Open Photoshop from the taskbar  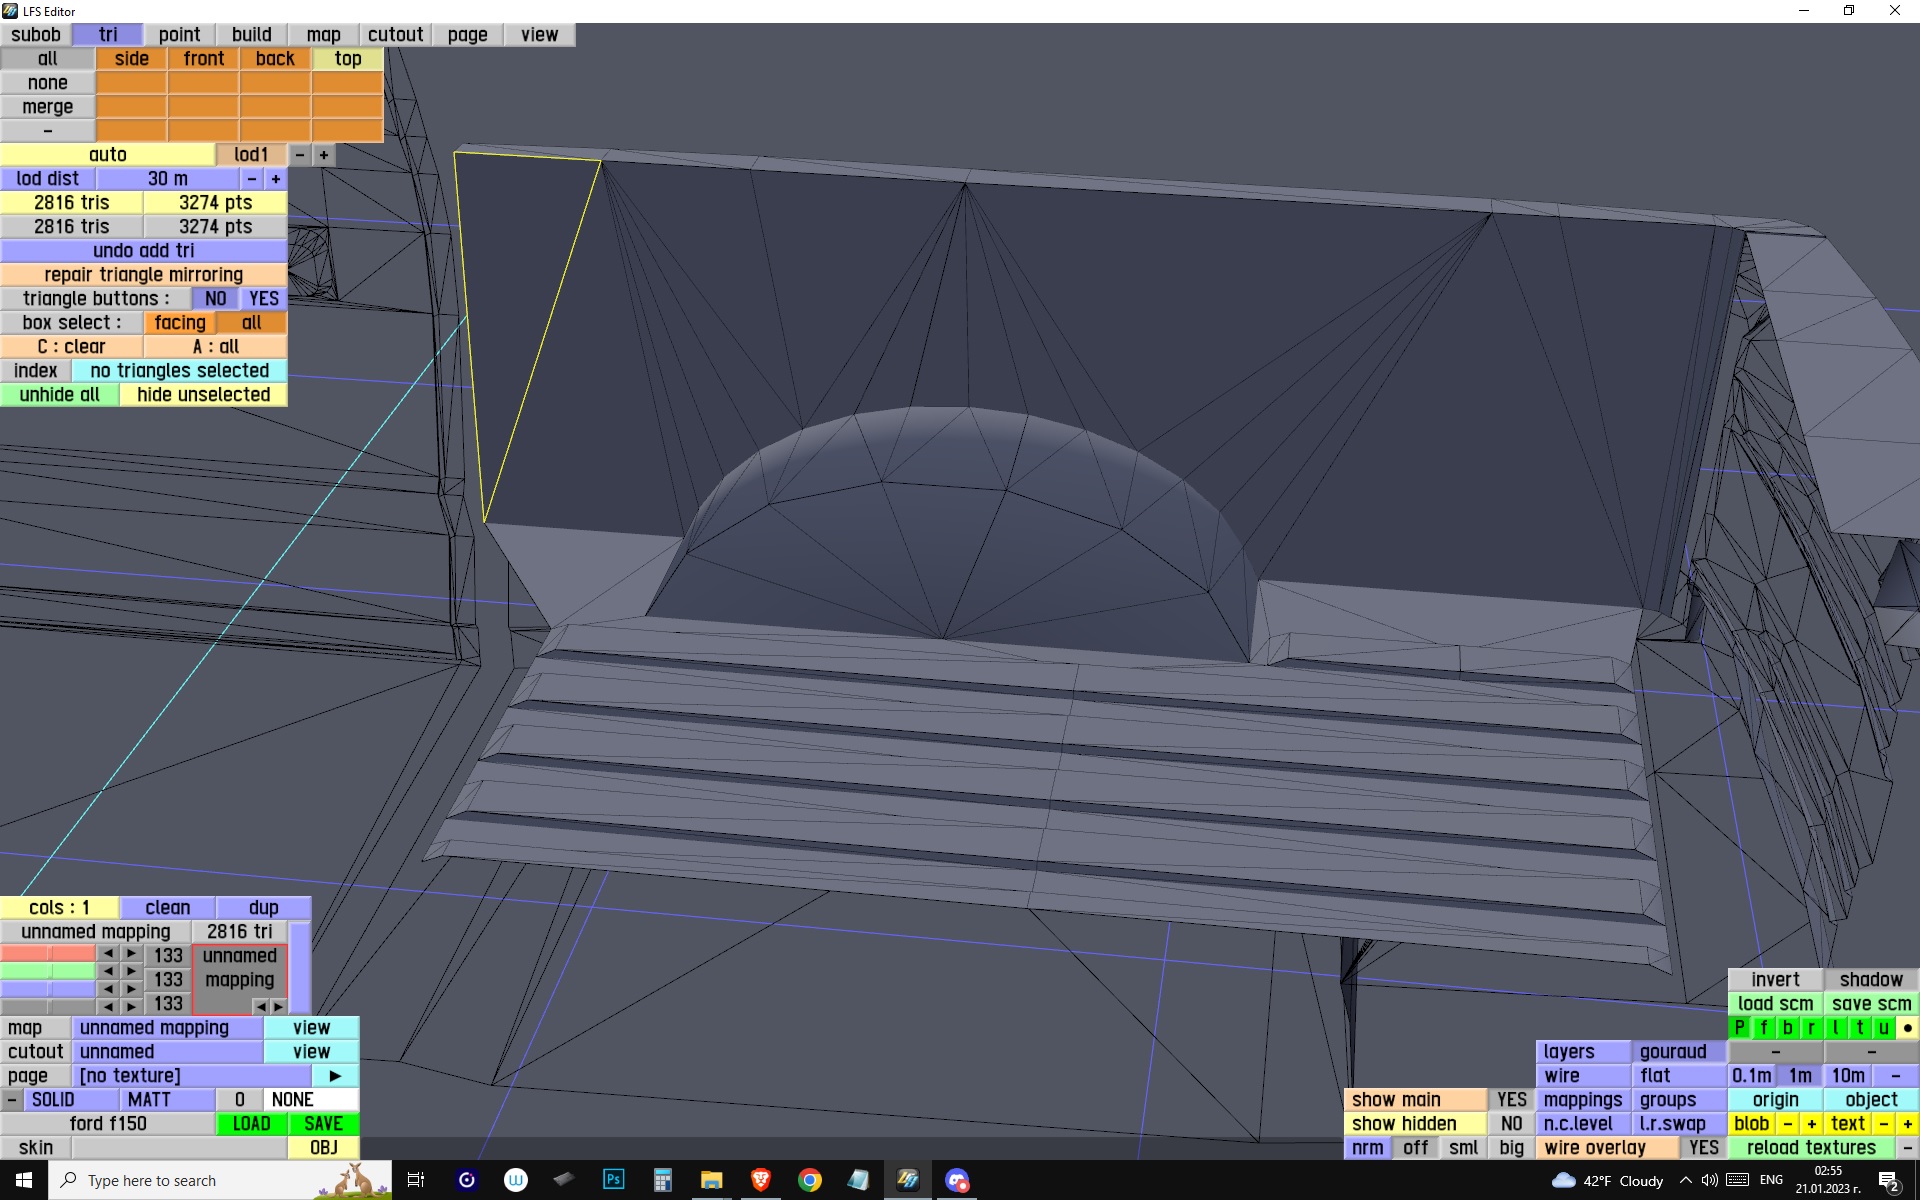tap(613, 1180)
